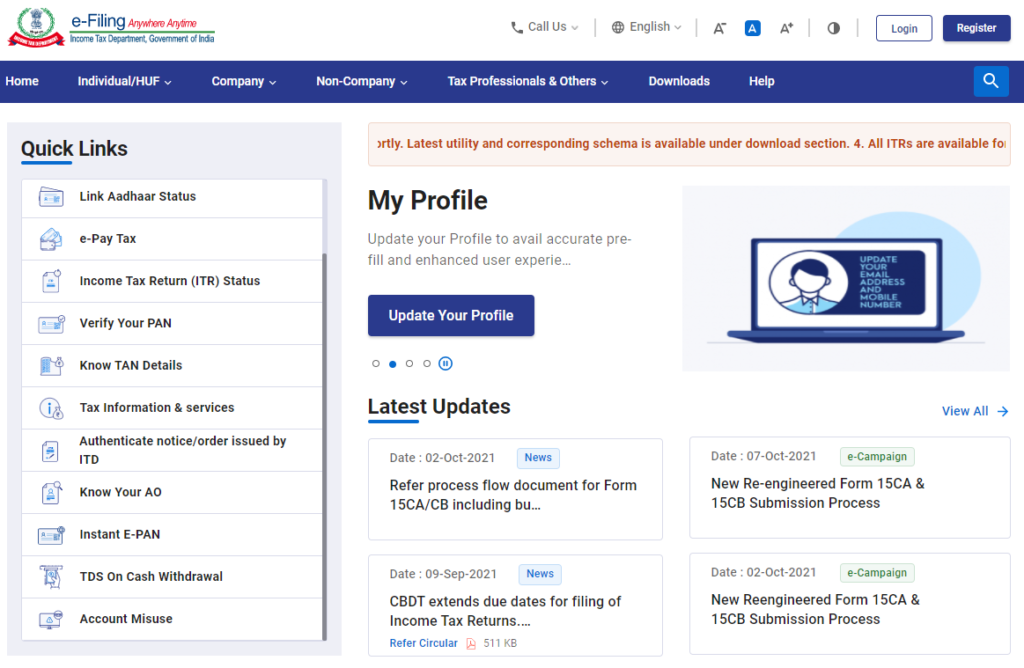Open the Downloads menu item
This screenshot has height=668, width=1024.
(679, 81)
